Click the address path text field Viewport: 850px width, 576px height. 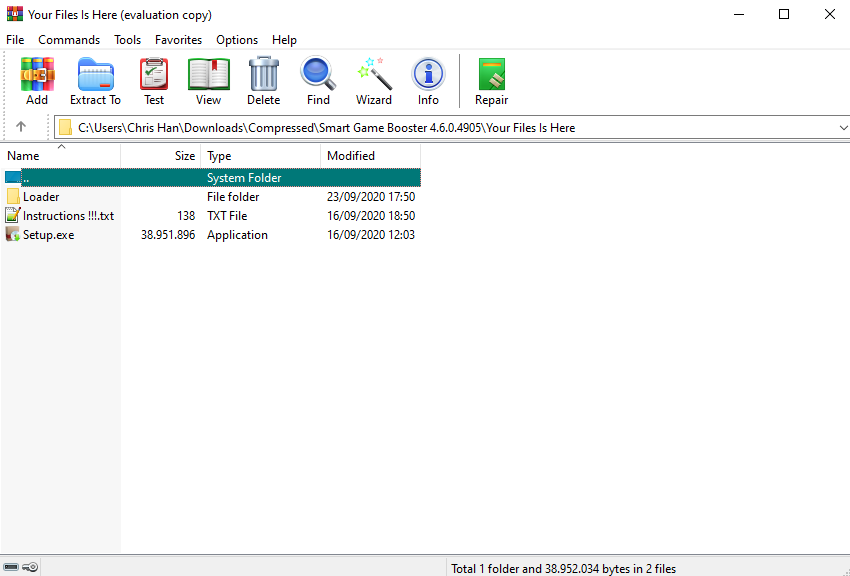(452, 127)
